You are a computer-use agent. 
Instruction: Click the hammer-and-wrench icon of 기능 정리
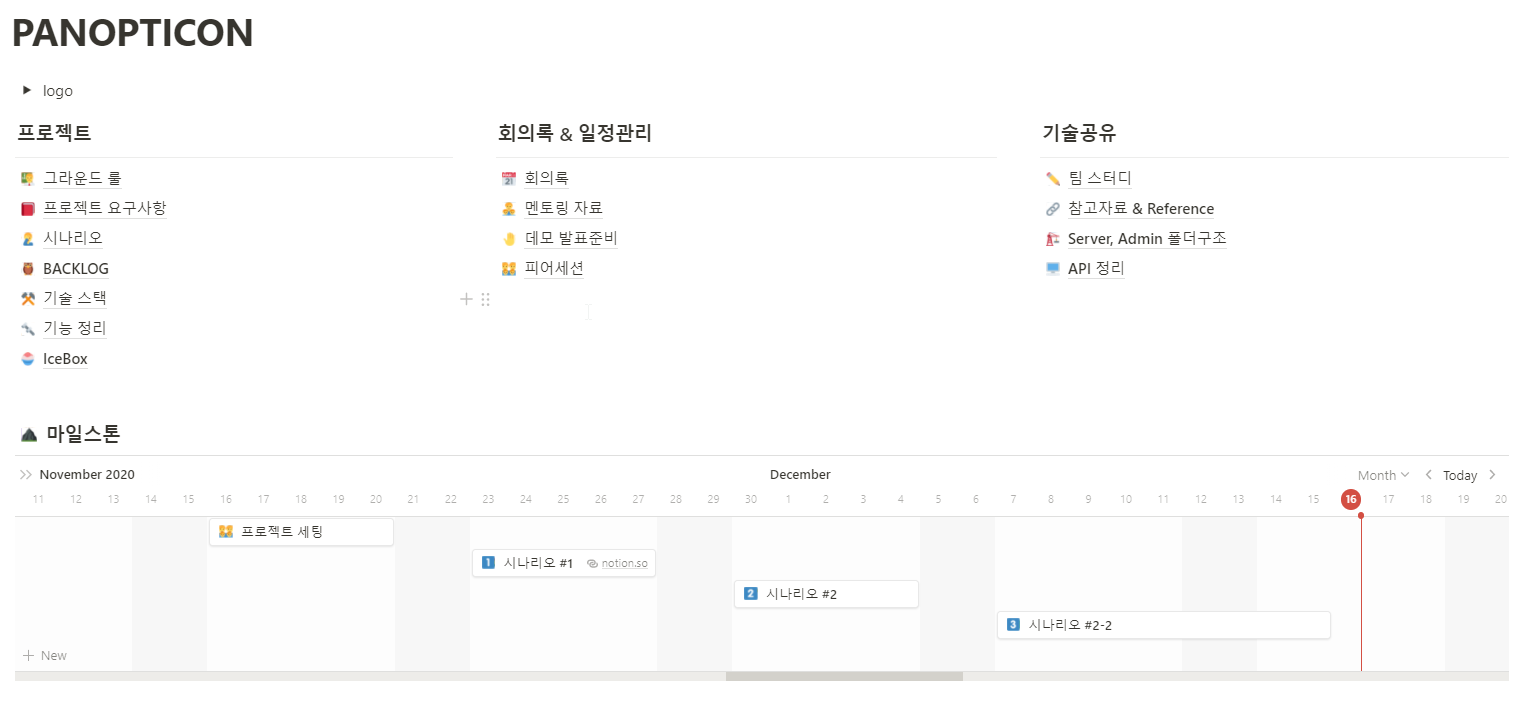point(27,328)
